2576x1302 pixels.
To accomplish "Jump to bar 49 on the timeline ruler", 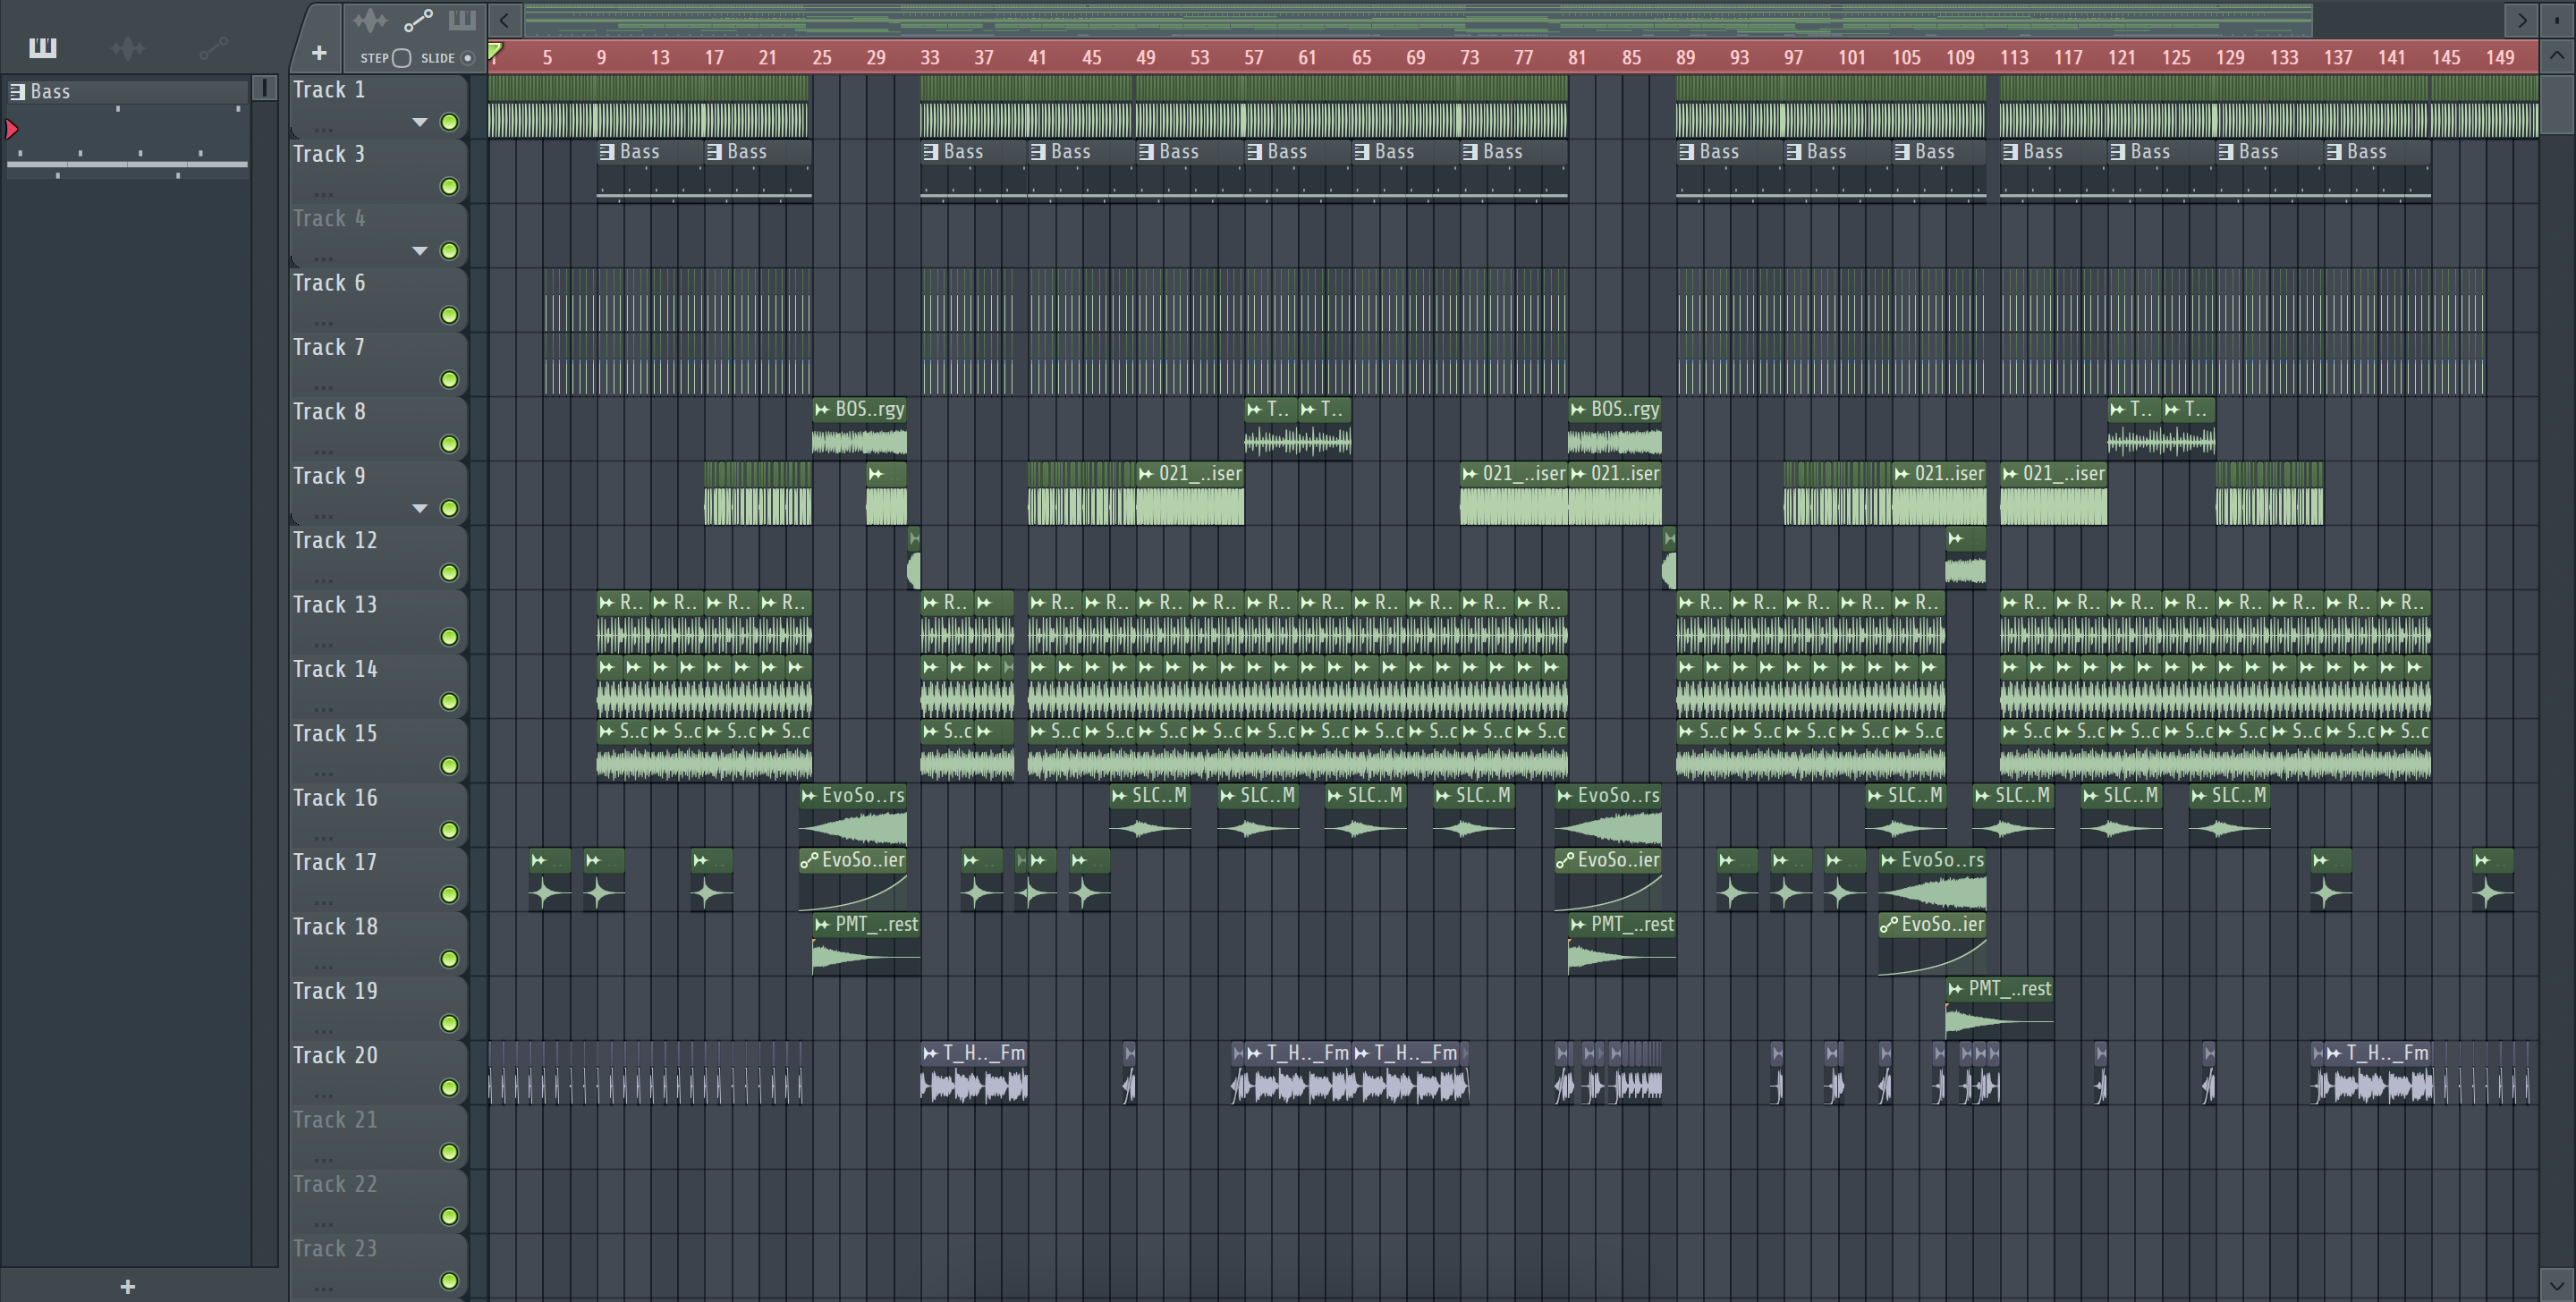I will pyautogui.click(x=1146, y=57).
